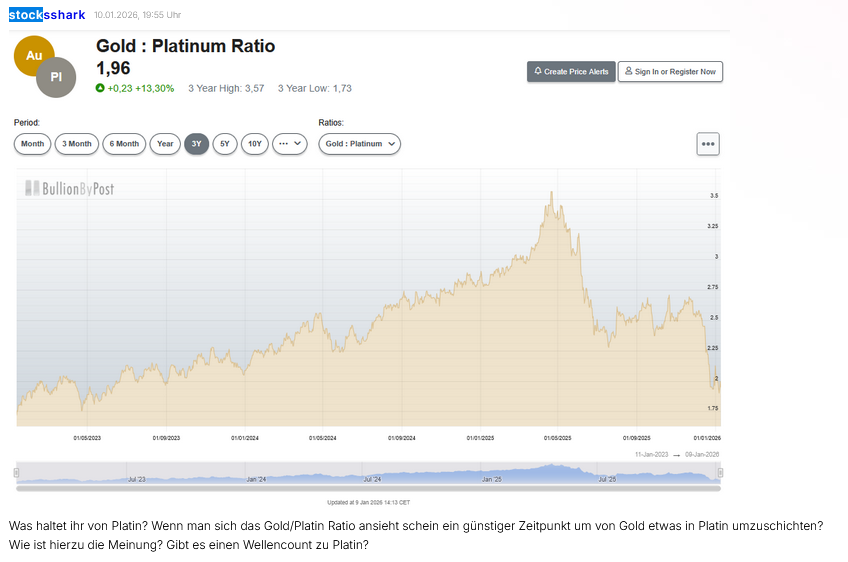Open the stocksshark user profile link
Image resolution: width=848 pixels, height=562 pixels.
[47, 15]
